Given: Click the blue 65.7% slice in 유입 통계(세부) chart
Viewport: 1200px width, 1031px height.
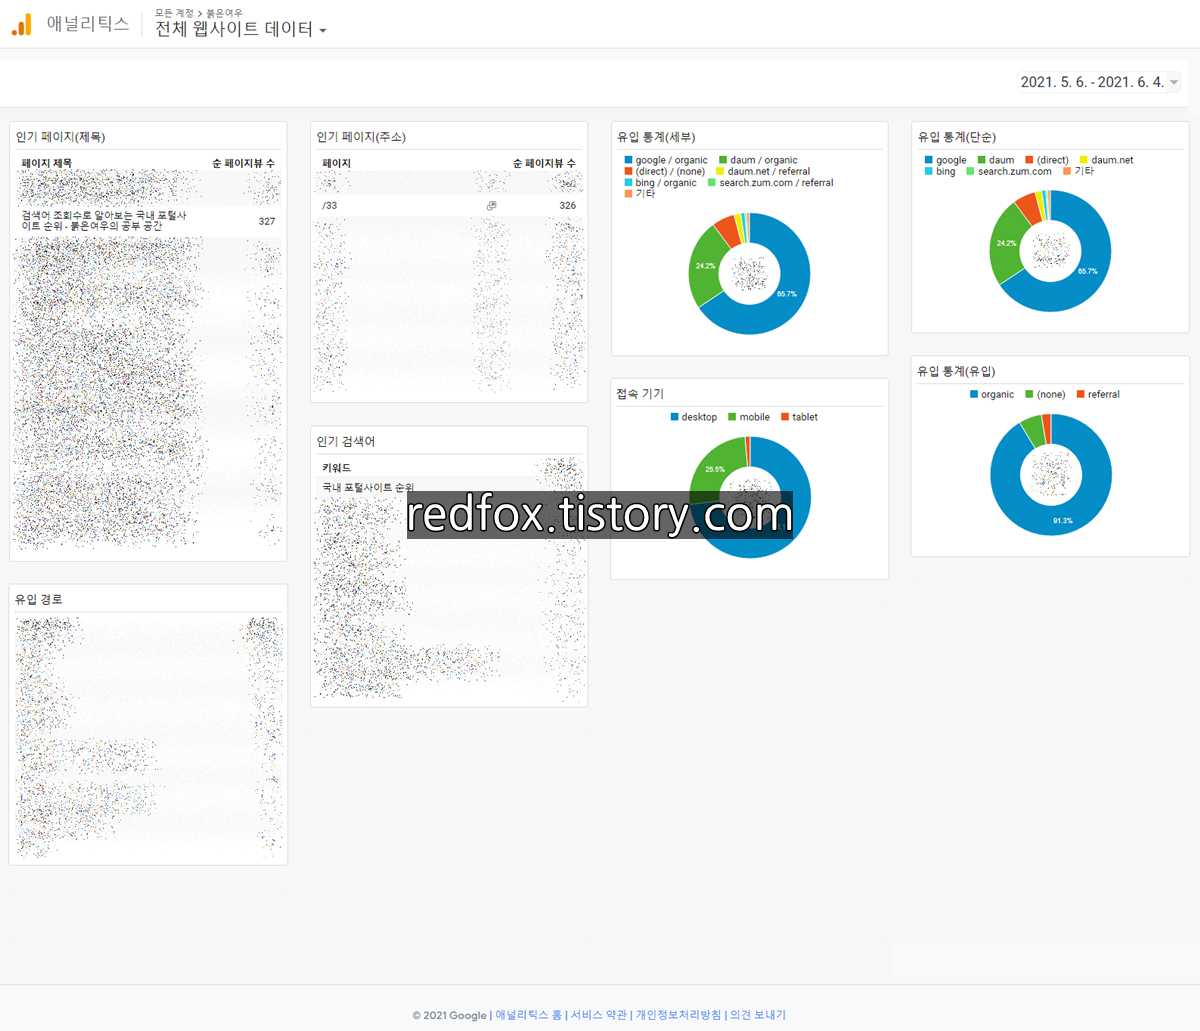Looking at the screenshot, I should (x=787, y=293).
